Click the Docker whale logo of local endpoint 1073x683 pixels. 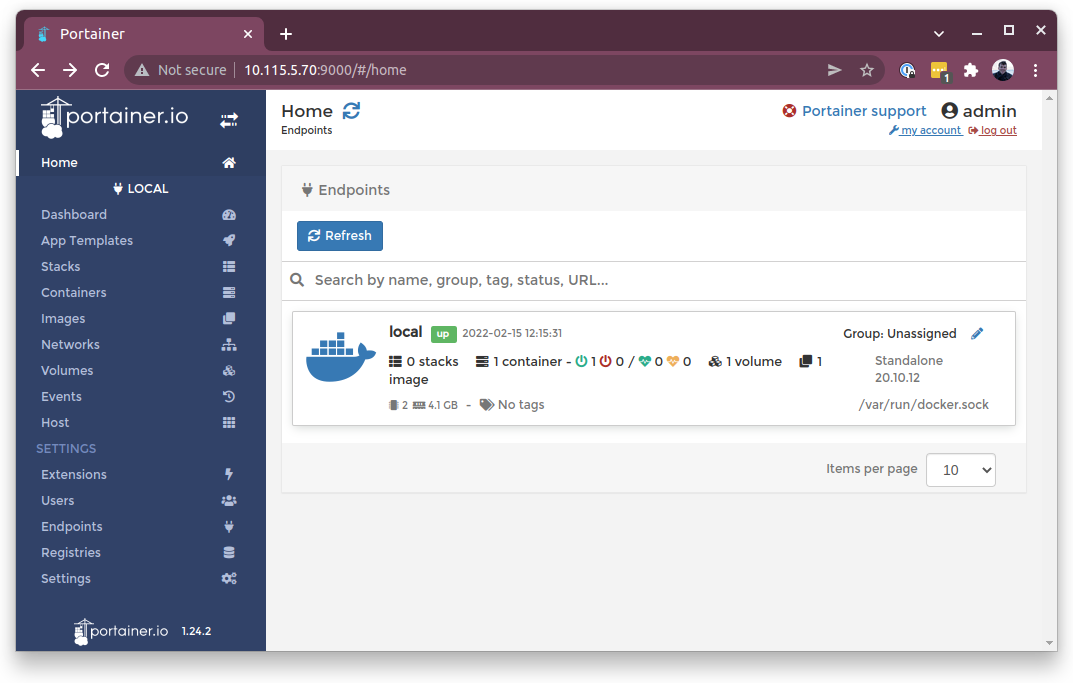[x=340, y=360]
